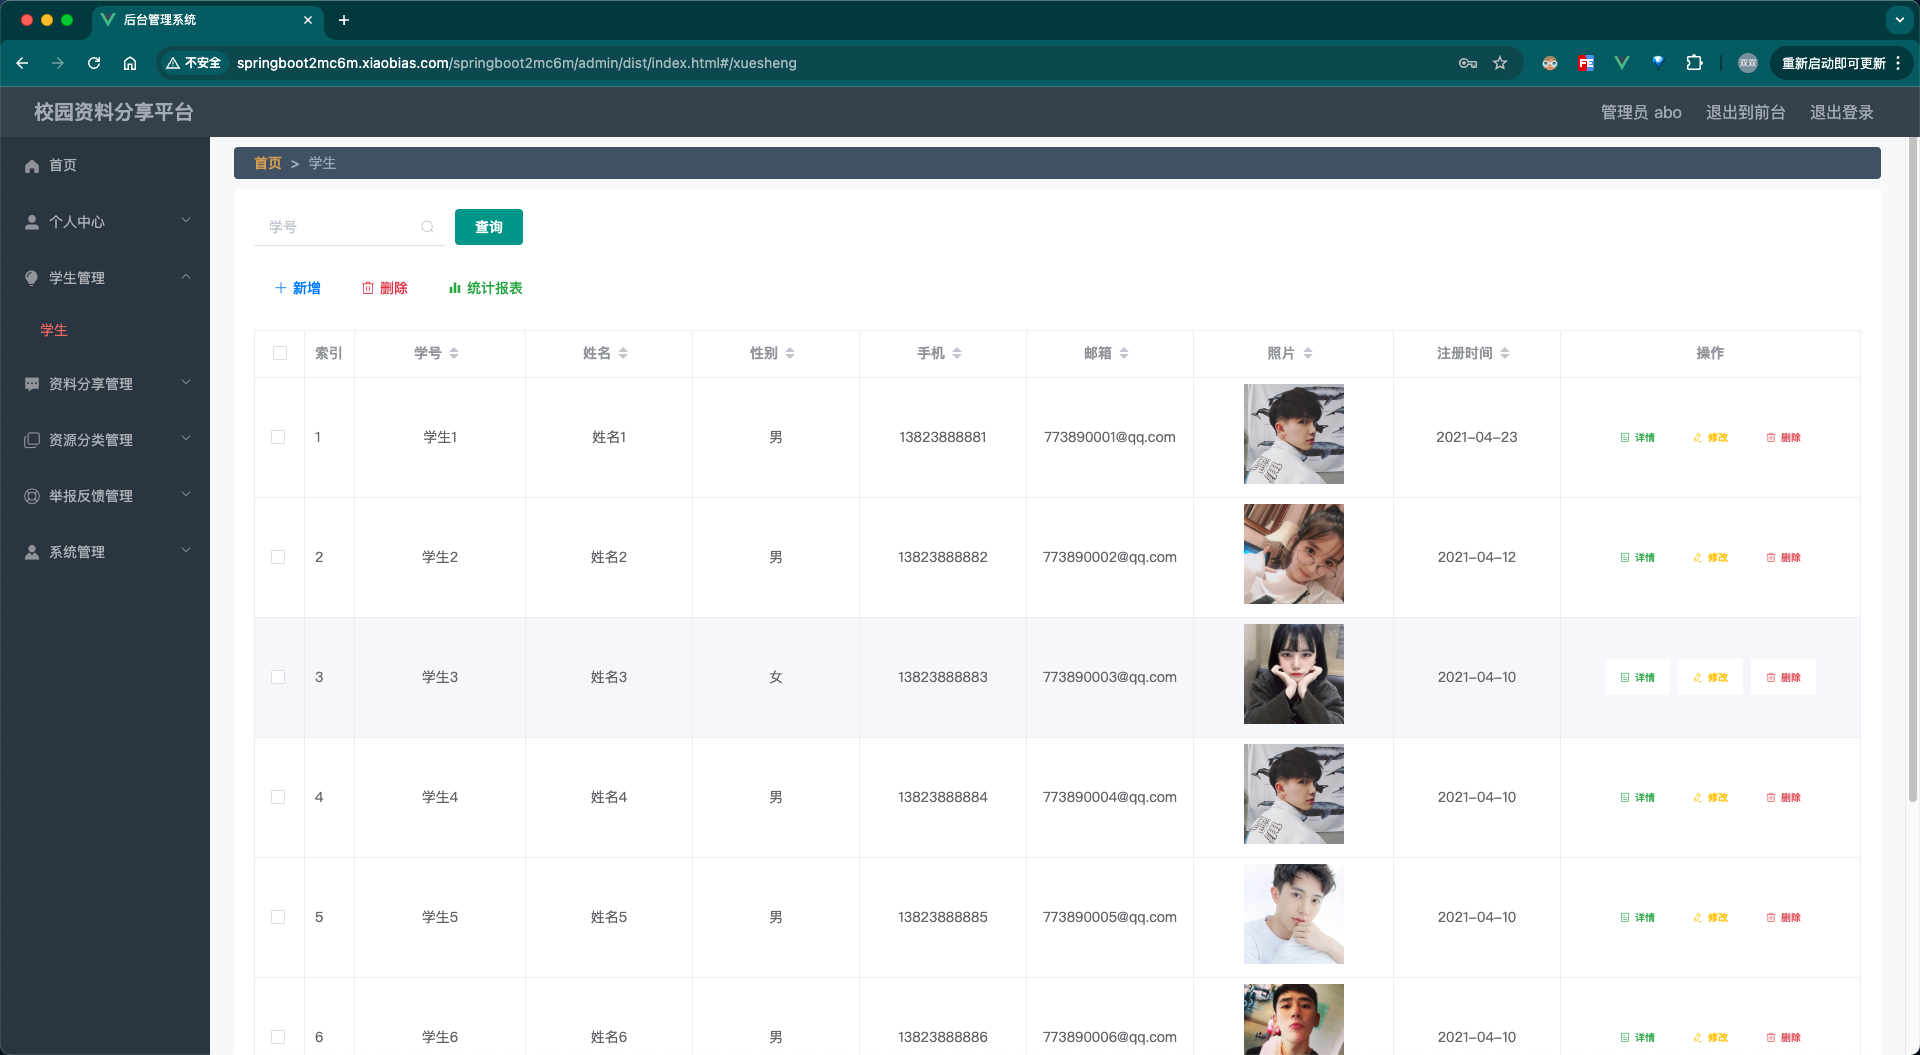
Task: Click the browser forward arrow
Action: [58, 63]
